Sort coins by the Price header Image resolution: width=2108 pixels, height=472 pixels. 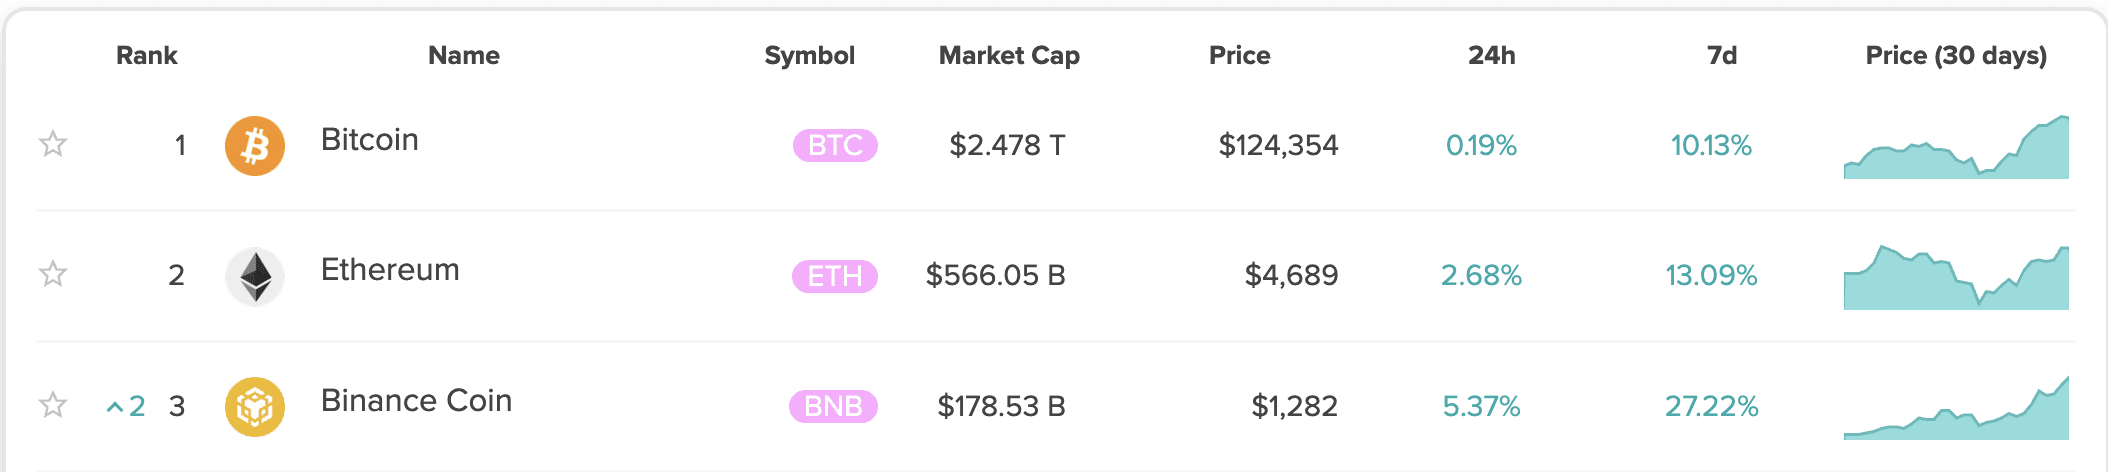(x=1239, y=56)
